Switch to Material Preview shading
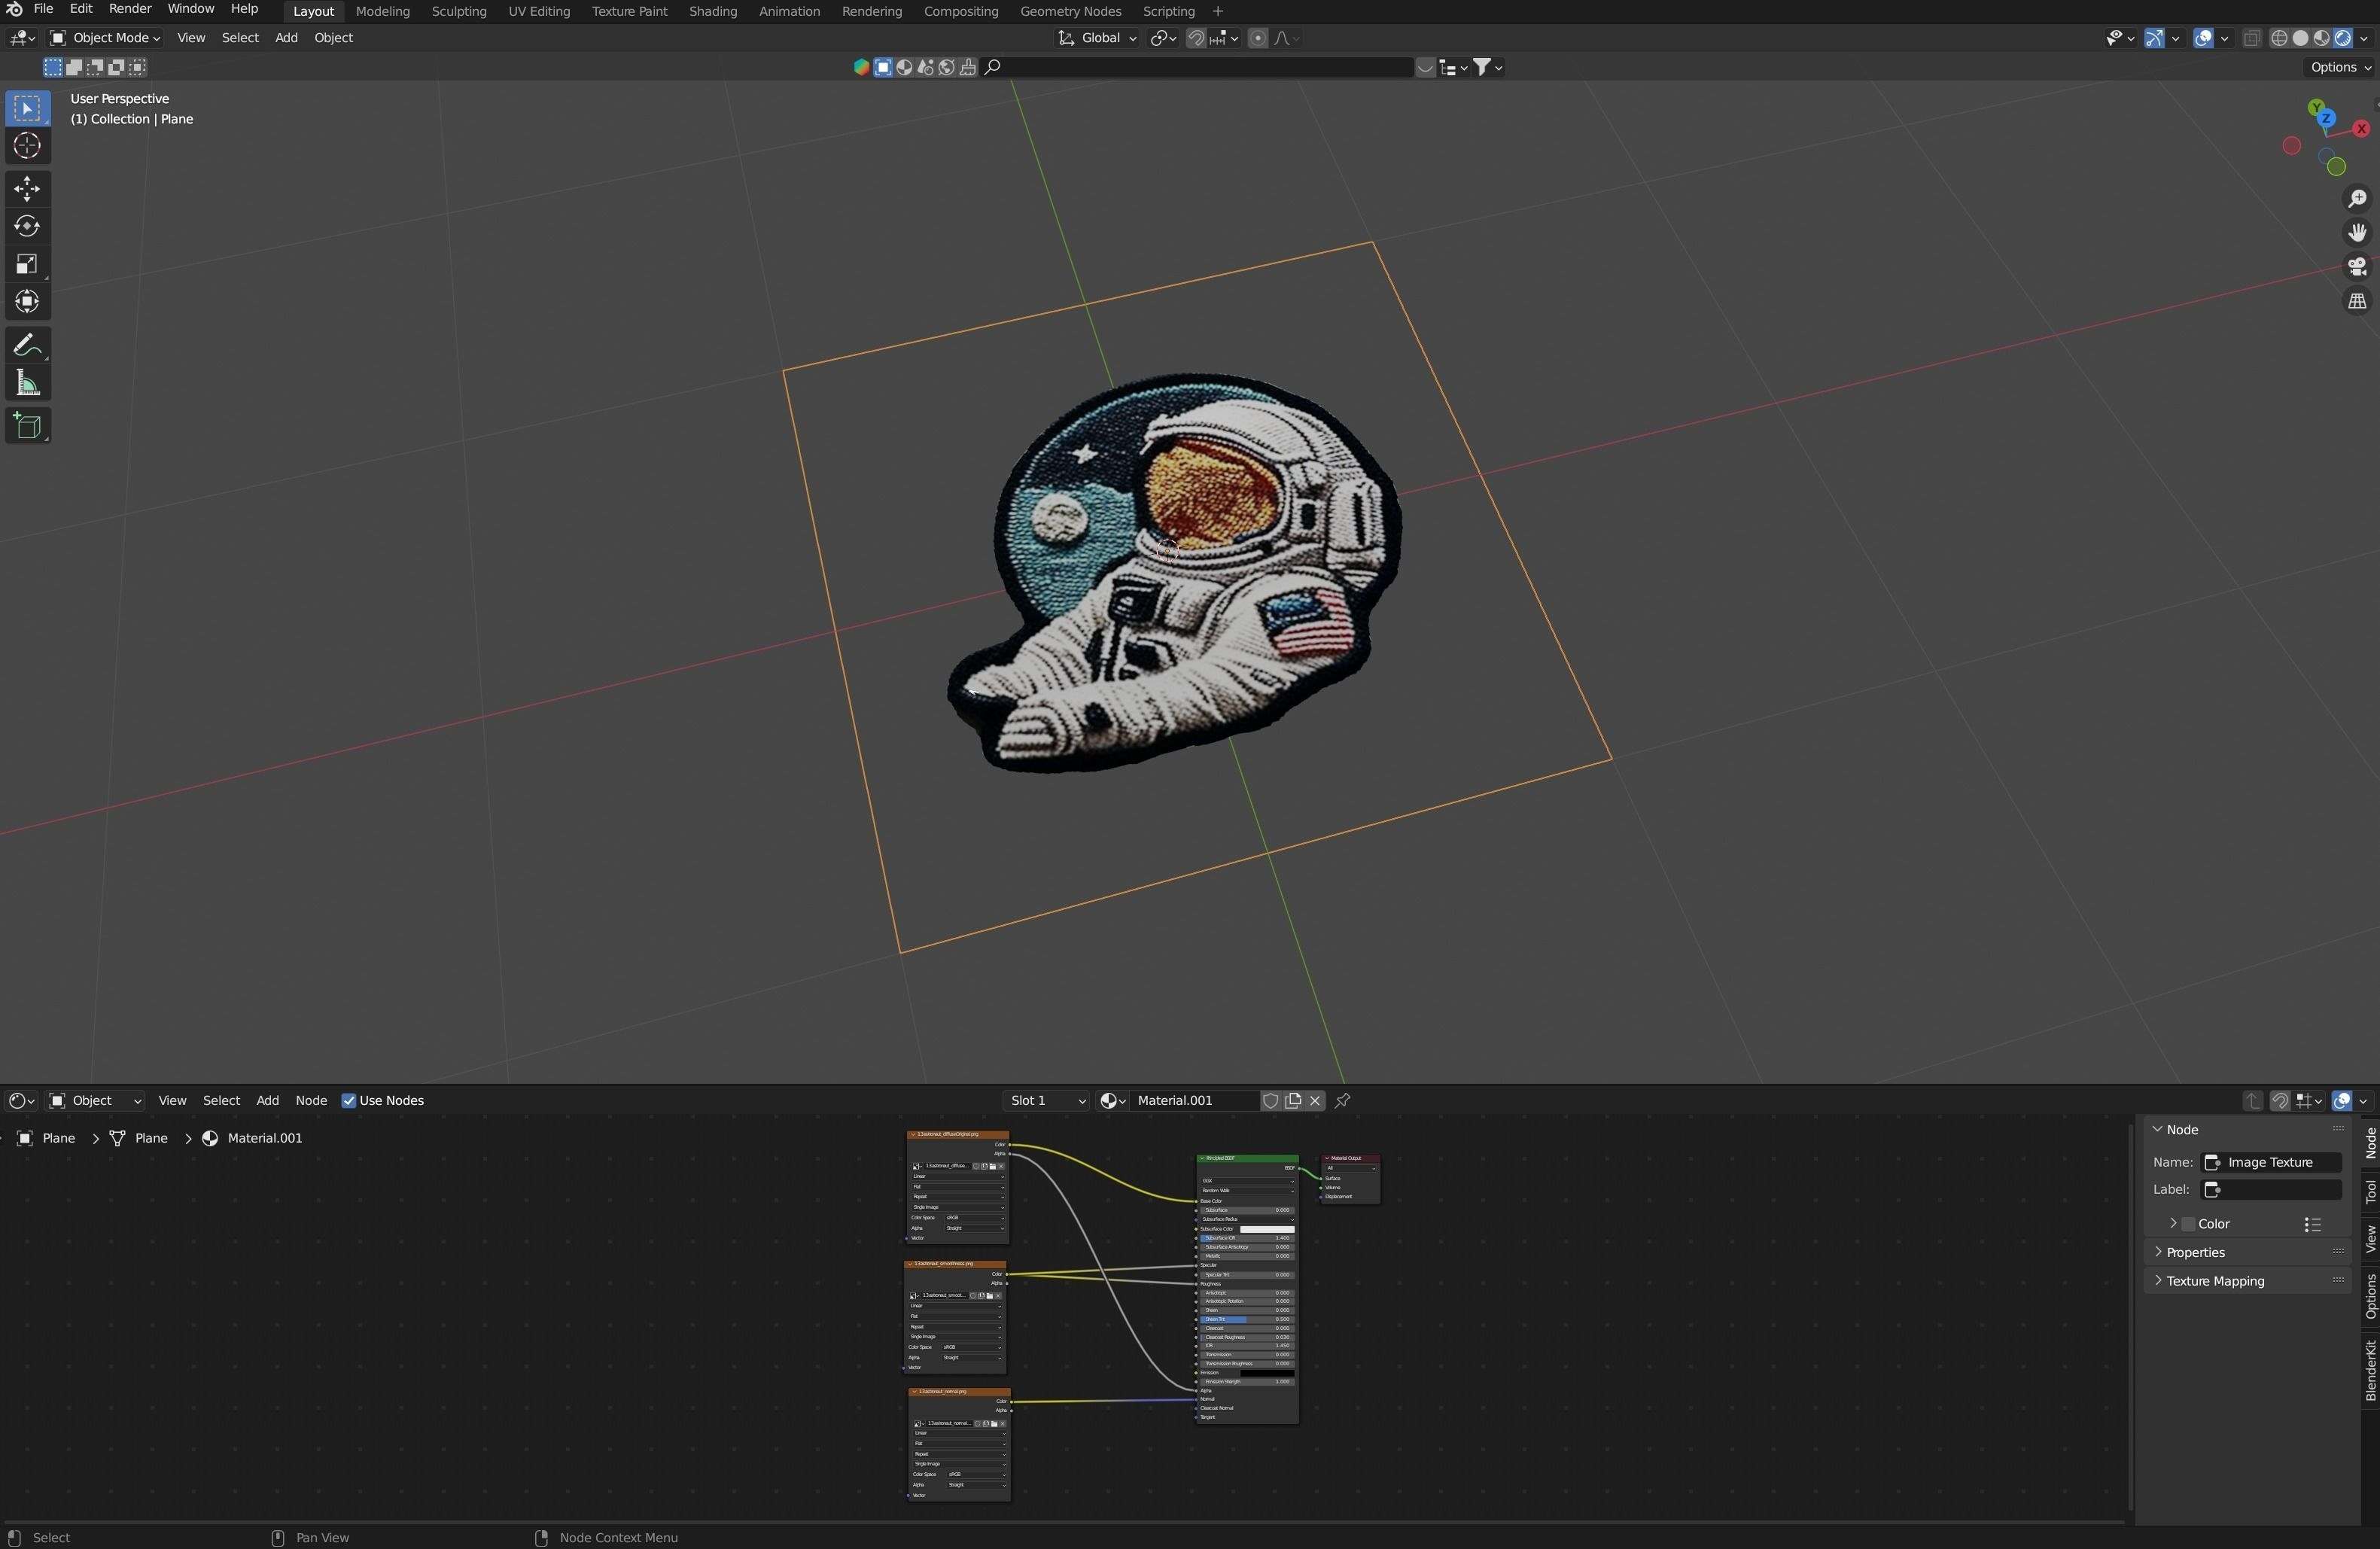 pos(2321,38)
